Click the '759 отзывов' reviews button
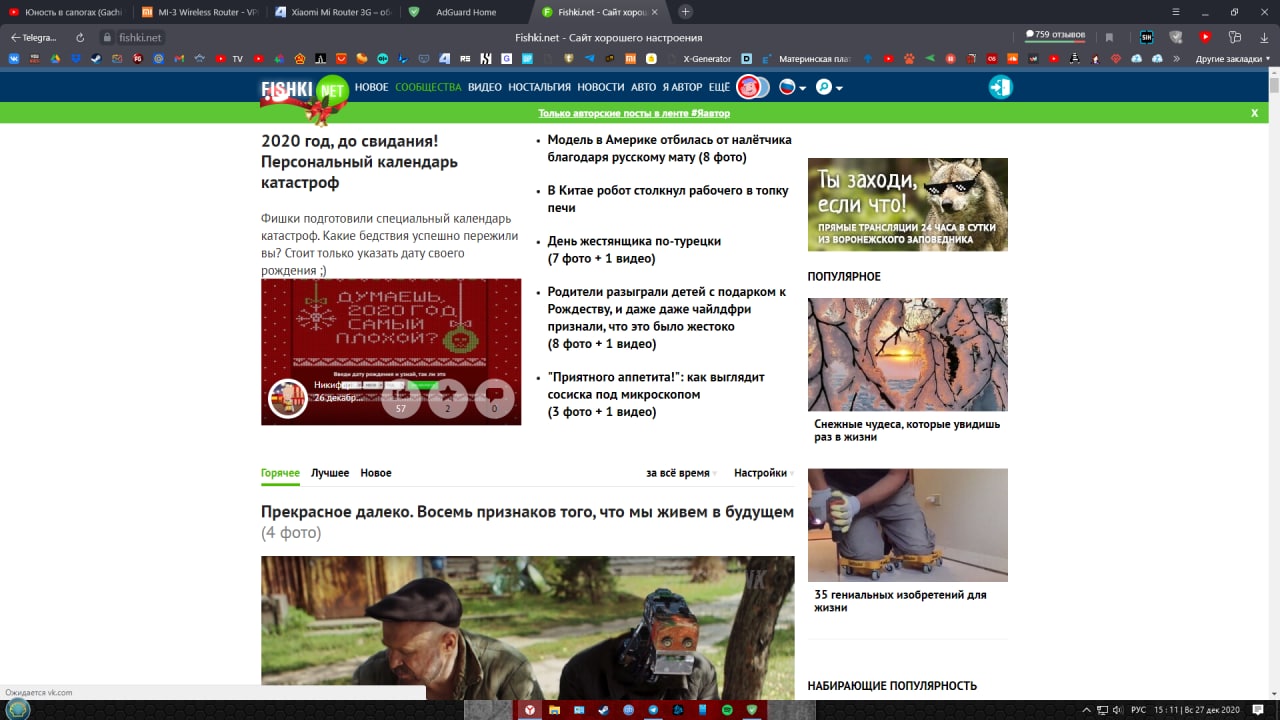Screen dimensions: 1280x720 click(x=1055, y=35)
